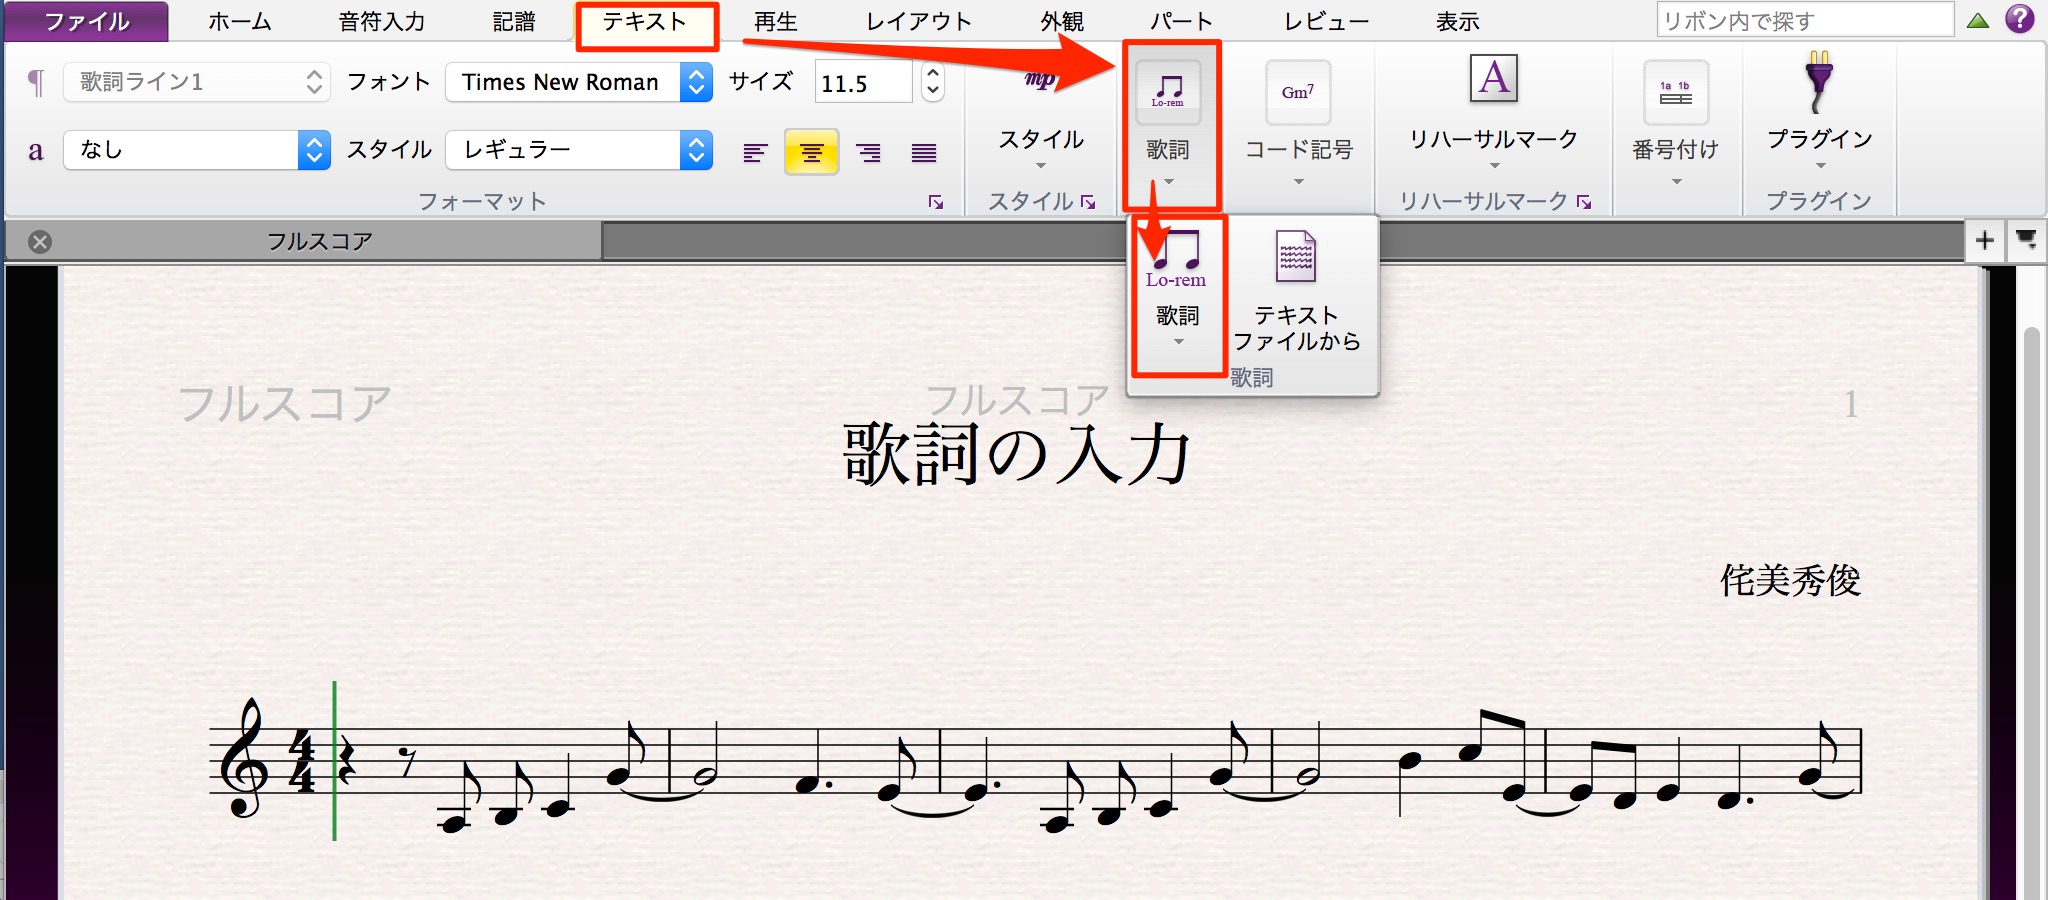Open the 番号付け numbering tool
2048x900 pixels.
1676,92
